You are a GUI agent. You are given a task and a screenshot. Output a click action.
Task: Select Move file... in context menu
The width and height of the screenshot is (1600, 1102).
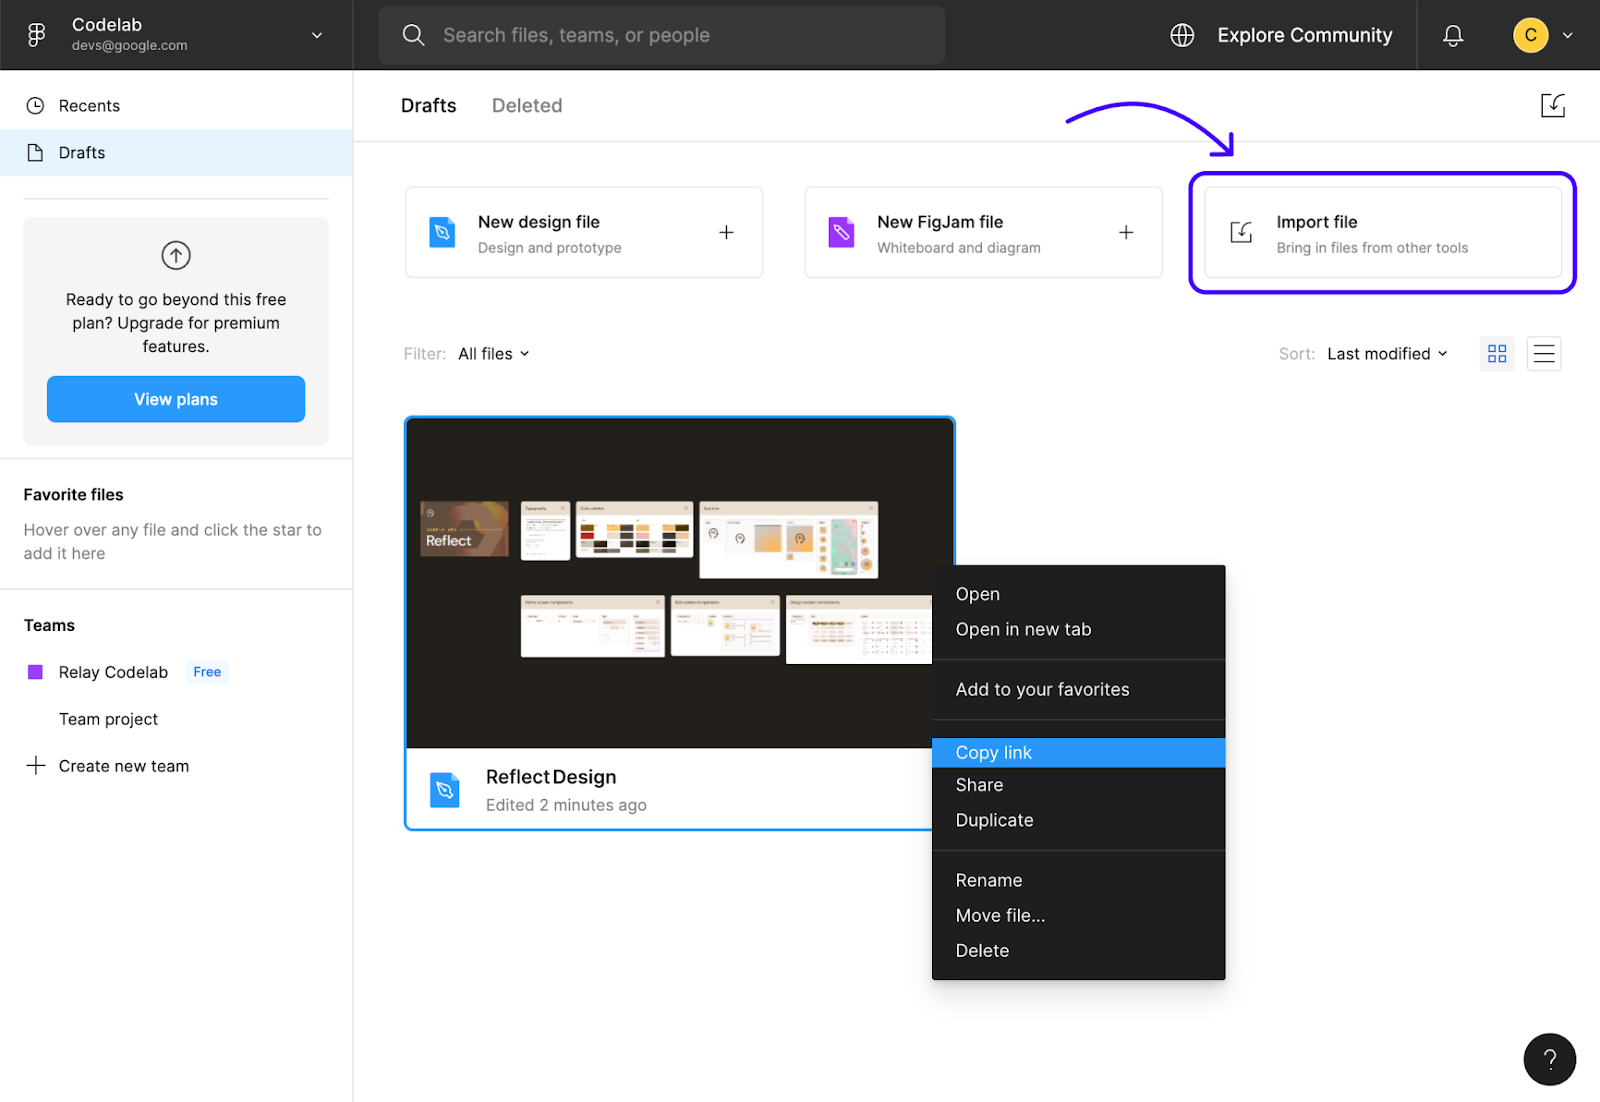[1078, 915]
